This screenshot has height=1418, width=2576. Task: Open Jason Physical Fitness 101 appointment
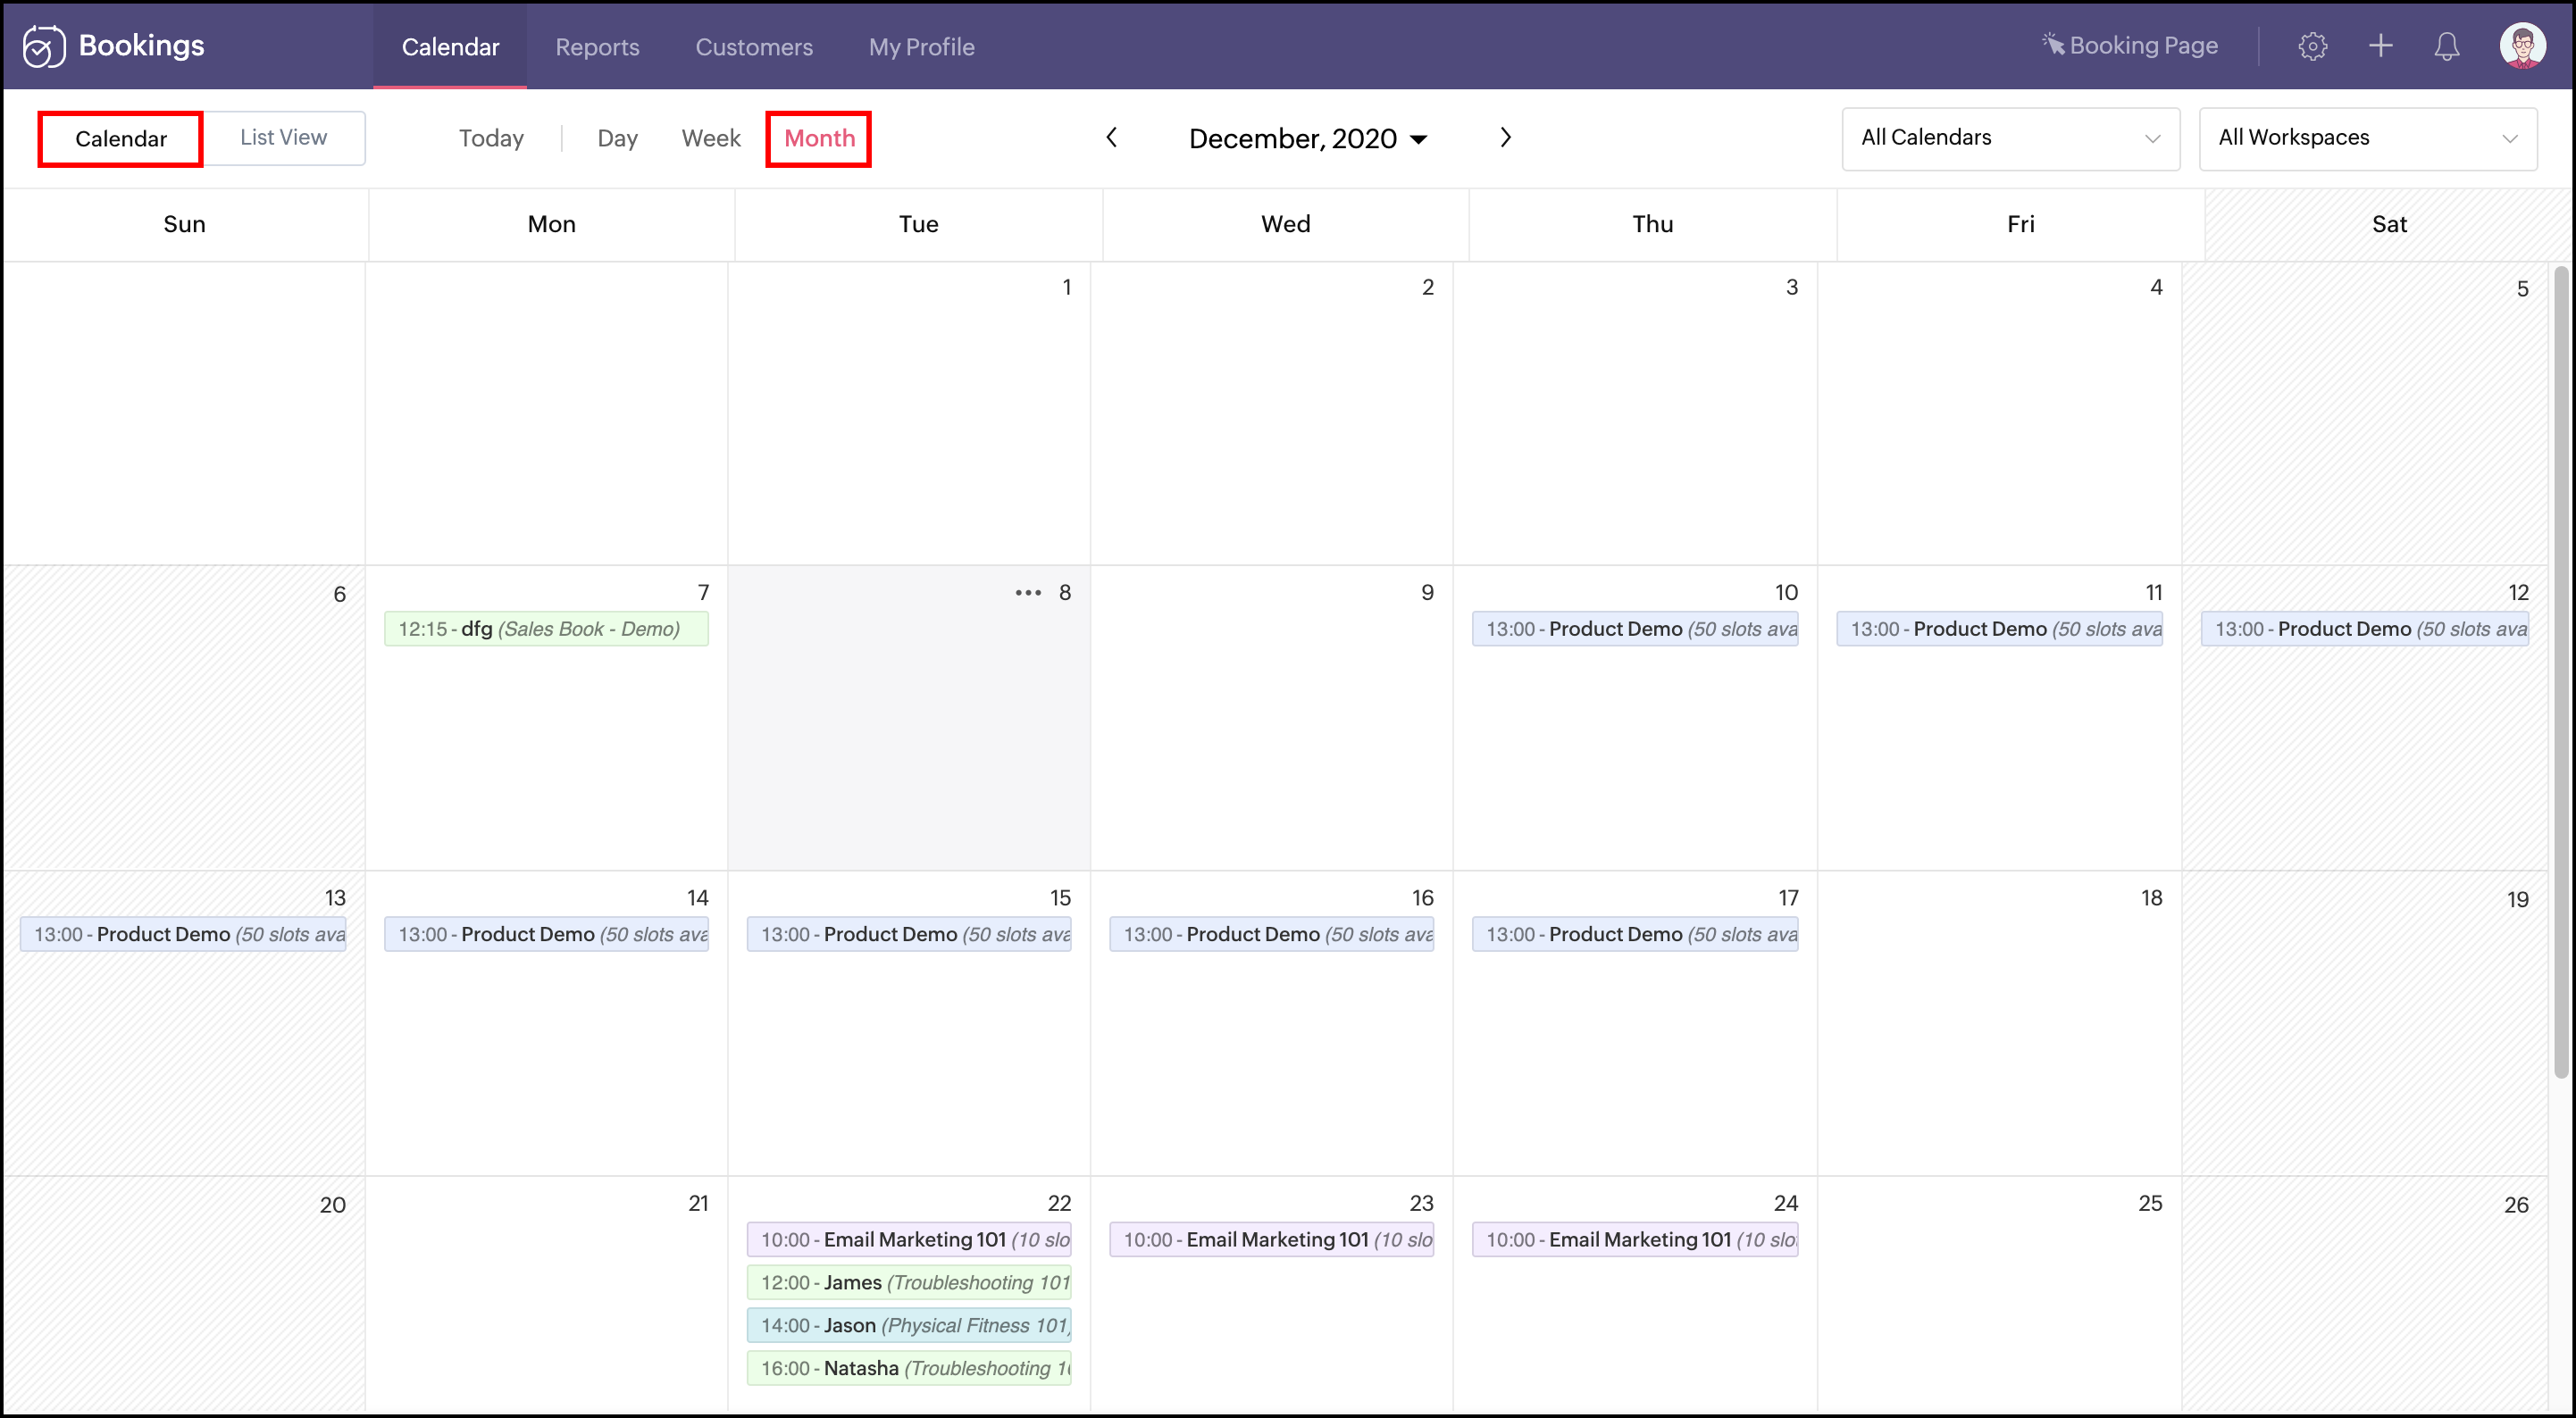[908, 1325]
